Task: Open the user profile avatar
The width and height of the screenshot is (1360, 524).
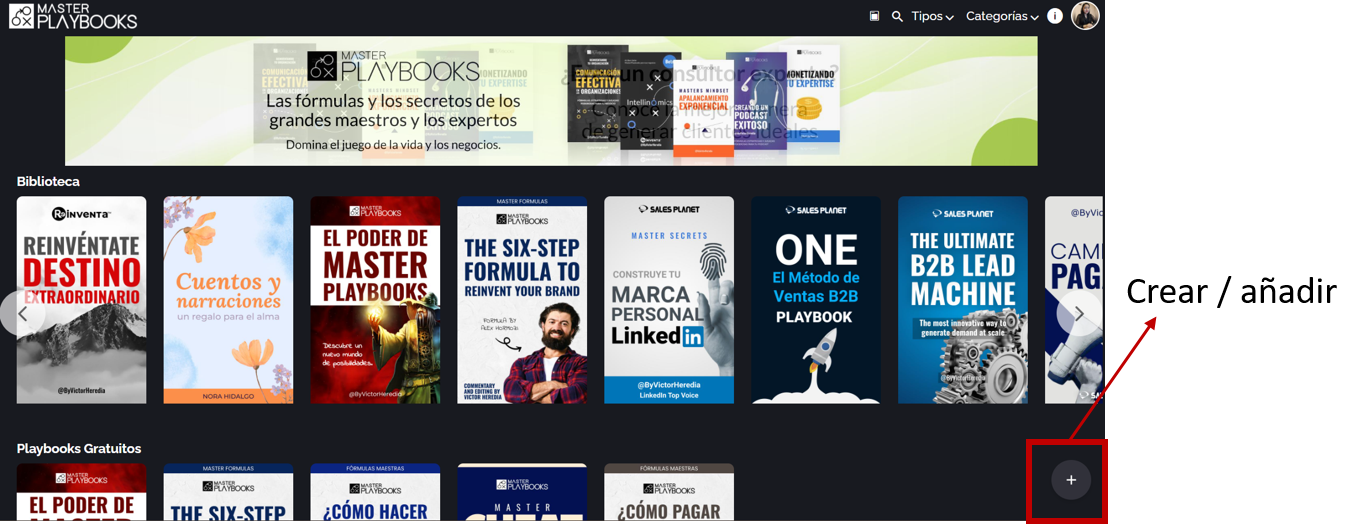Action: click(x=1085, y=16)
